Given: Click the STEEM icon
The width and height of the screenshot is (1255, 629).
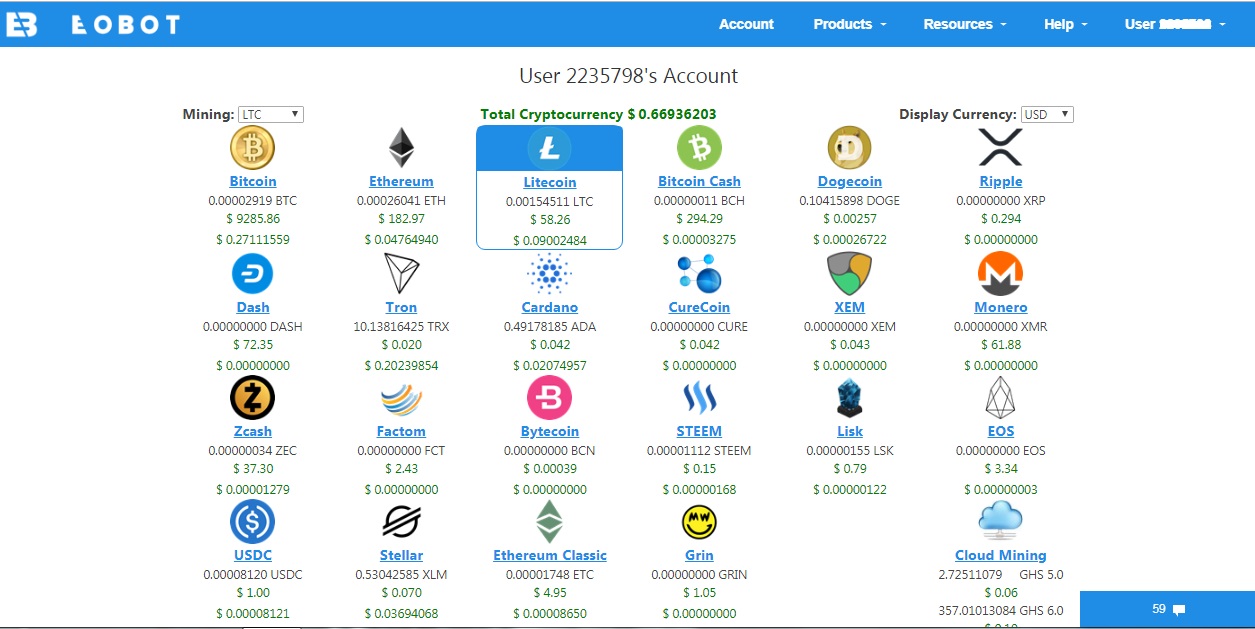Looking at the screenshot, I should point(699,396).
